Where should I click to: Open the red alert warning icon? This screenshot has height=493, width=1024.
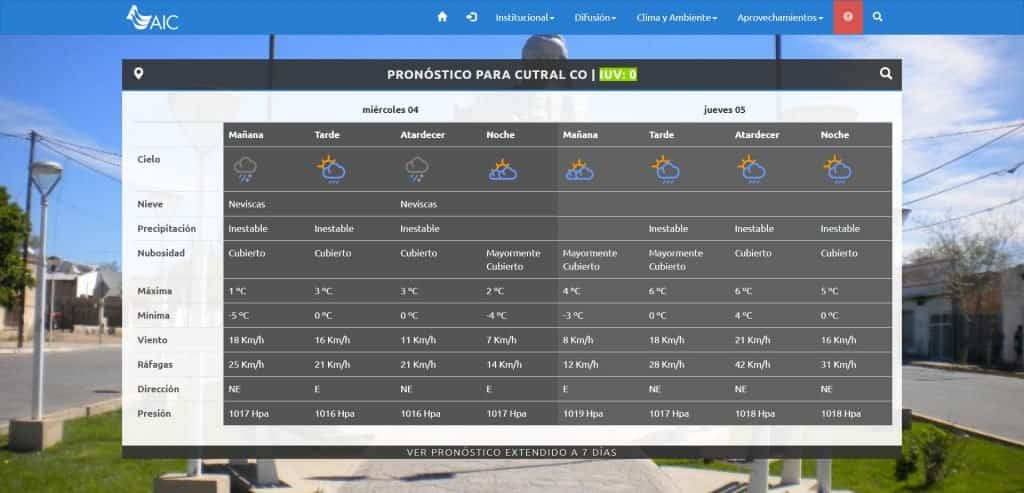click(848, 17)
